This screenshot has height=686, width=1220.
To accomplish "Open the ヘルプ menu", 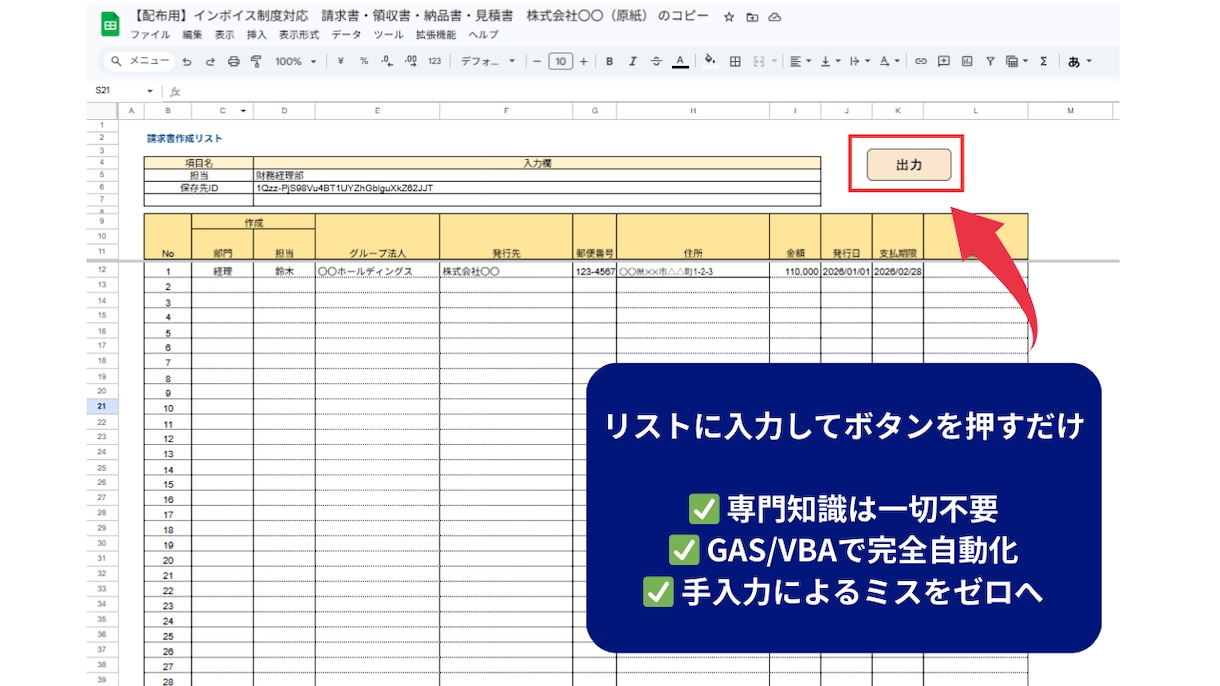I will click(483, 35).
